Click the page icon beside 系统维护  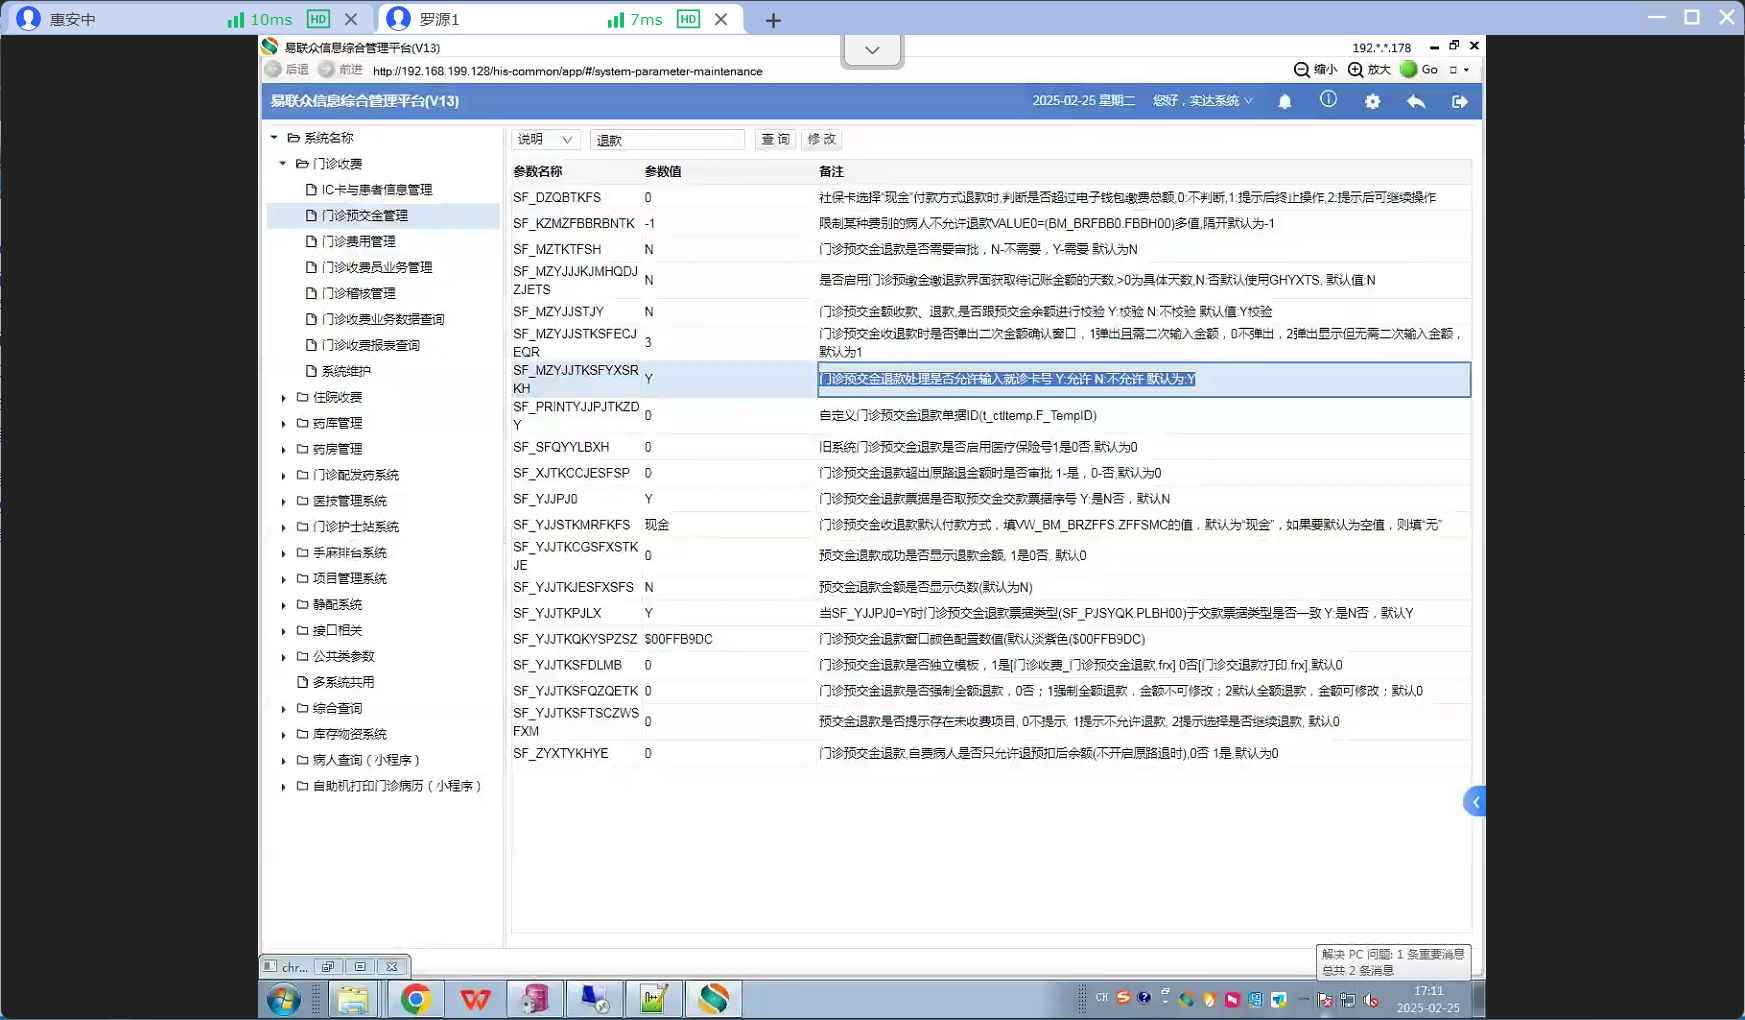[311, 371]
